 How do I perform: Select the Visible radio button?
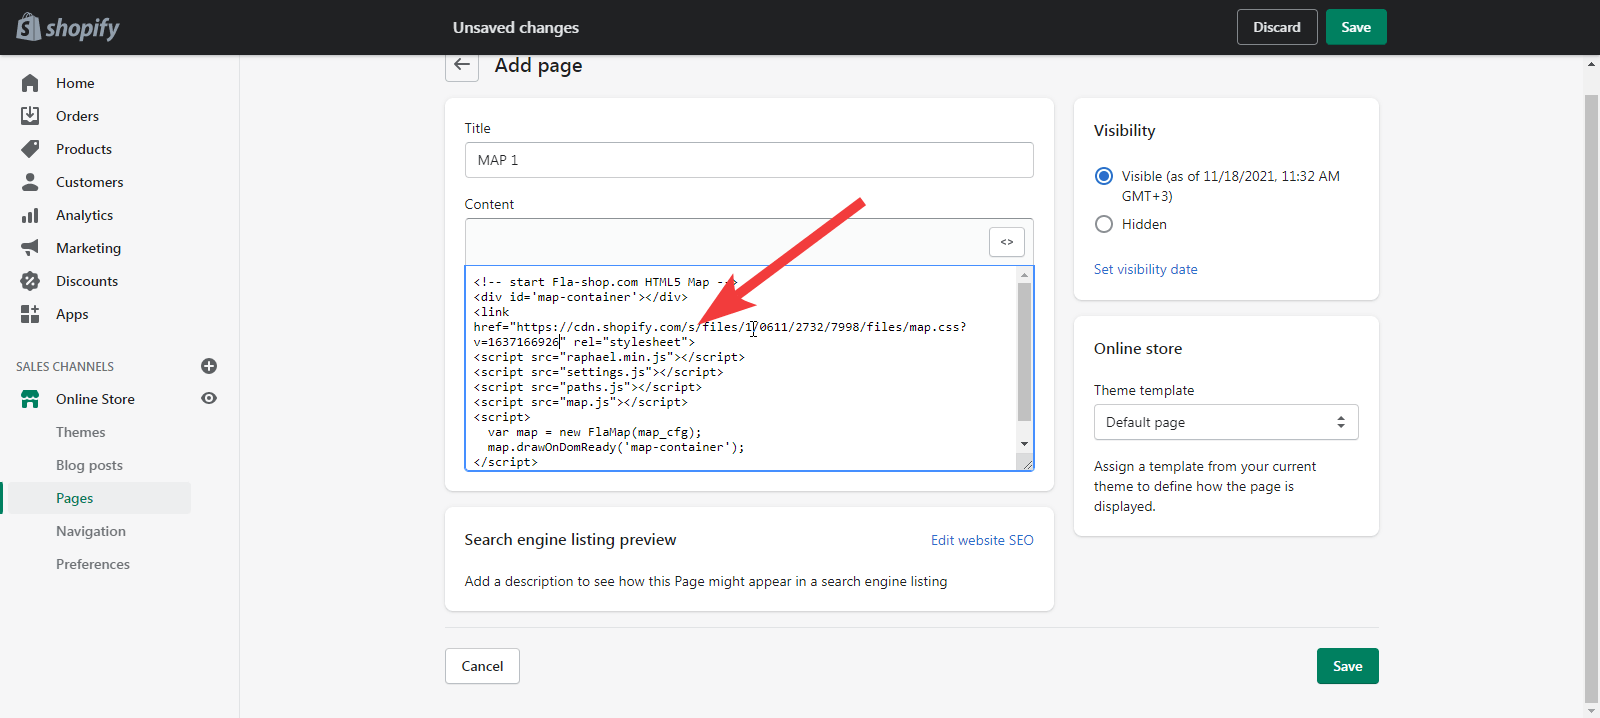pos(1104,176)
